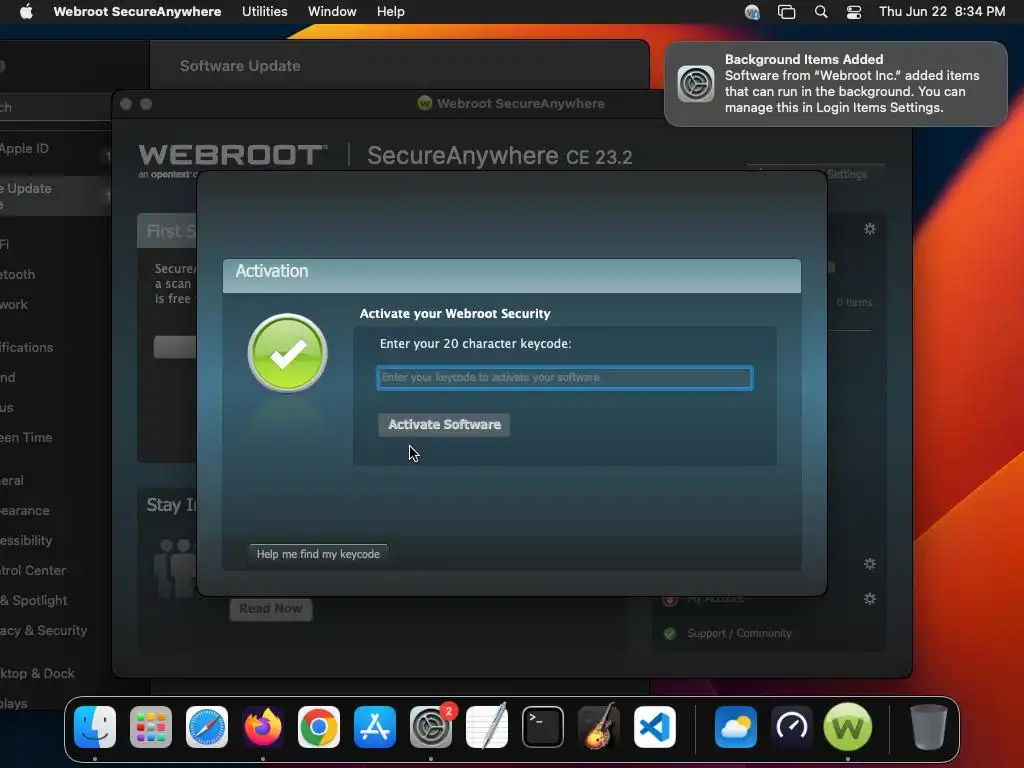Open Finder from the Dock
The height and width of the screenshot is (768, 1024).
coord(95,726)
